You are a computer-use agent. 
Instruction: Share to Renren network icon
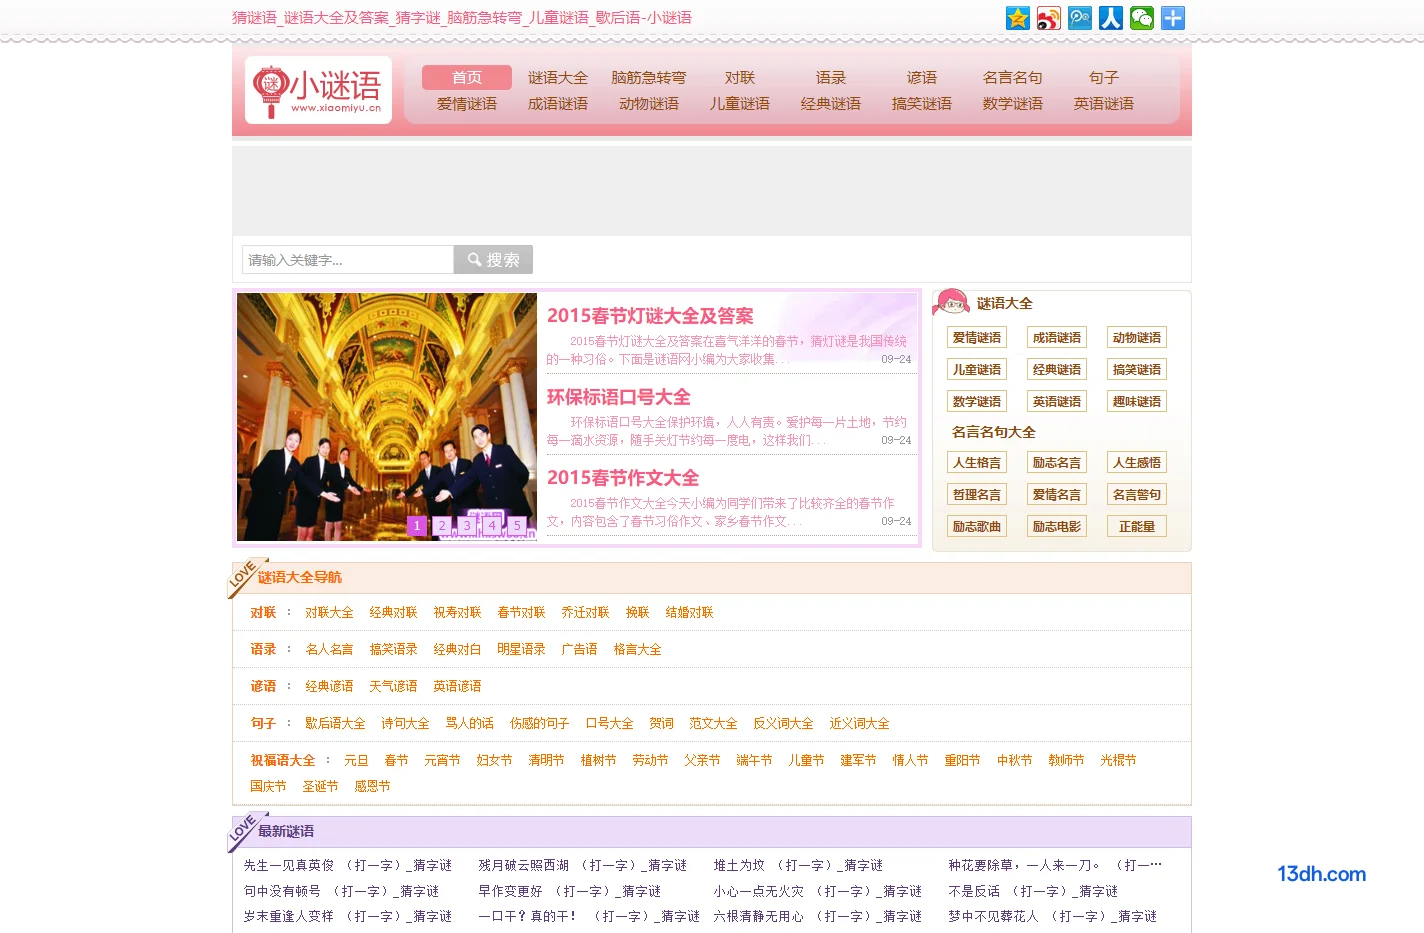[x=1111, y=18]
